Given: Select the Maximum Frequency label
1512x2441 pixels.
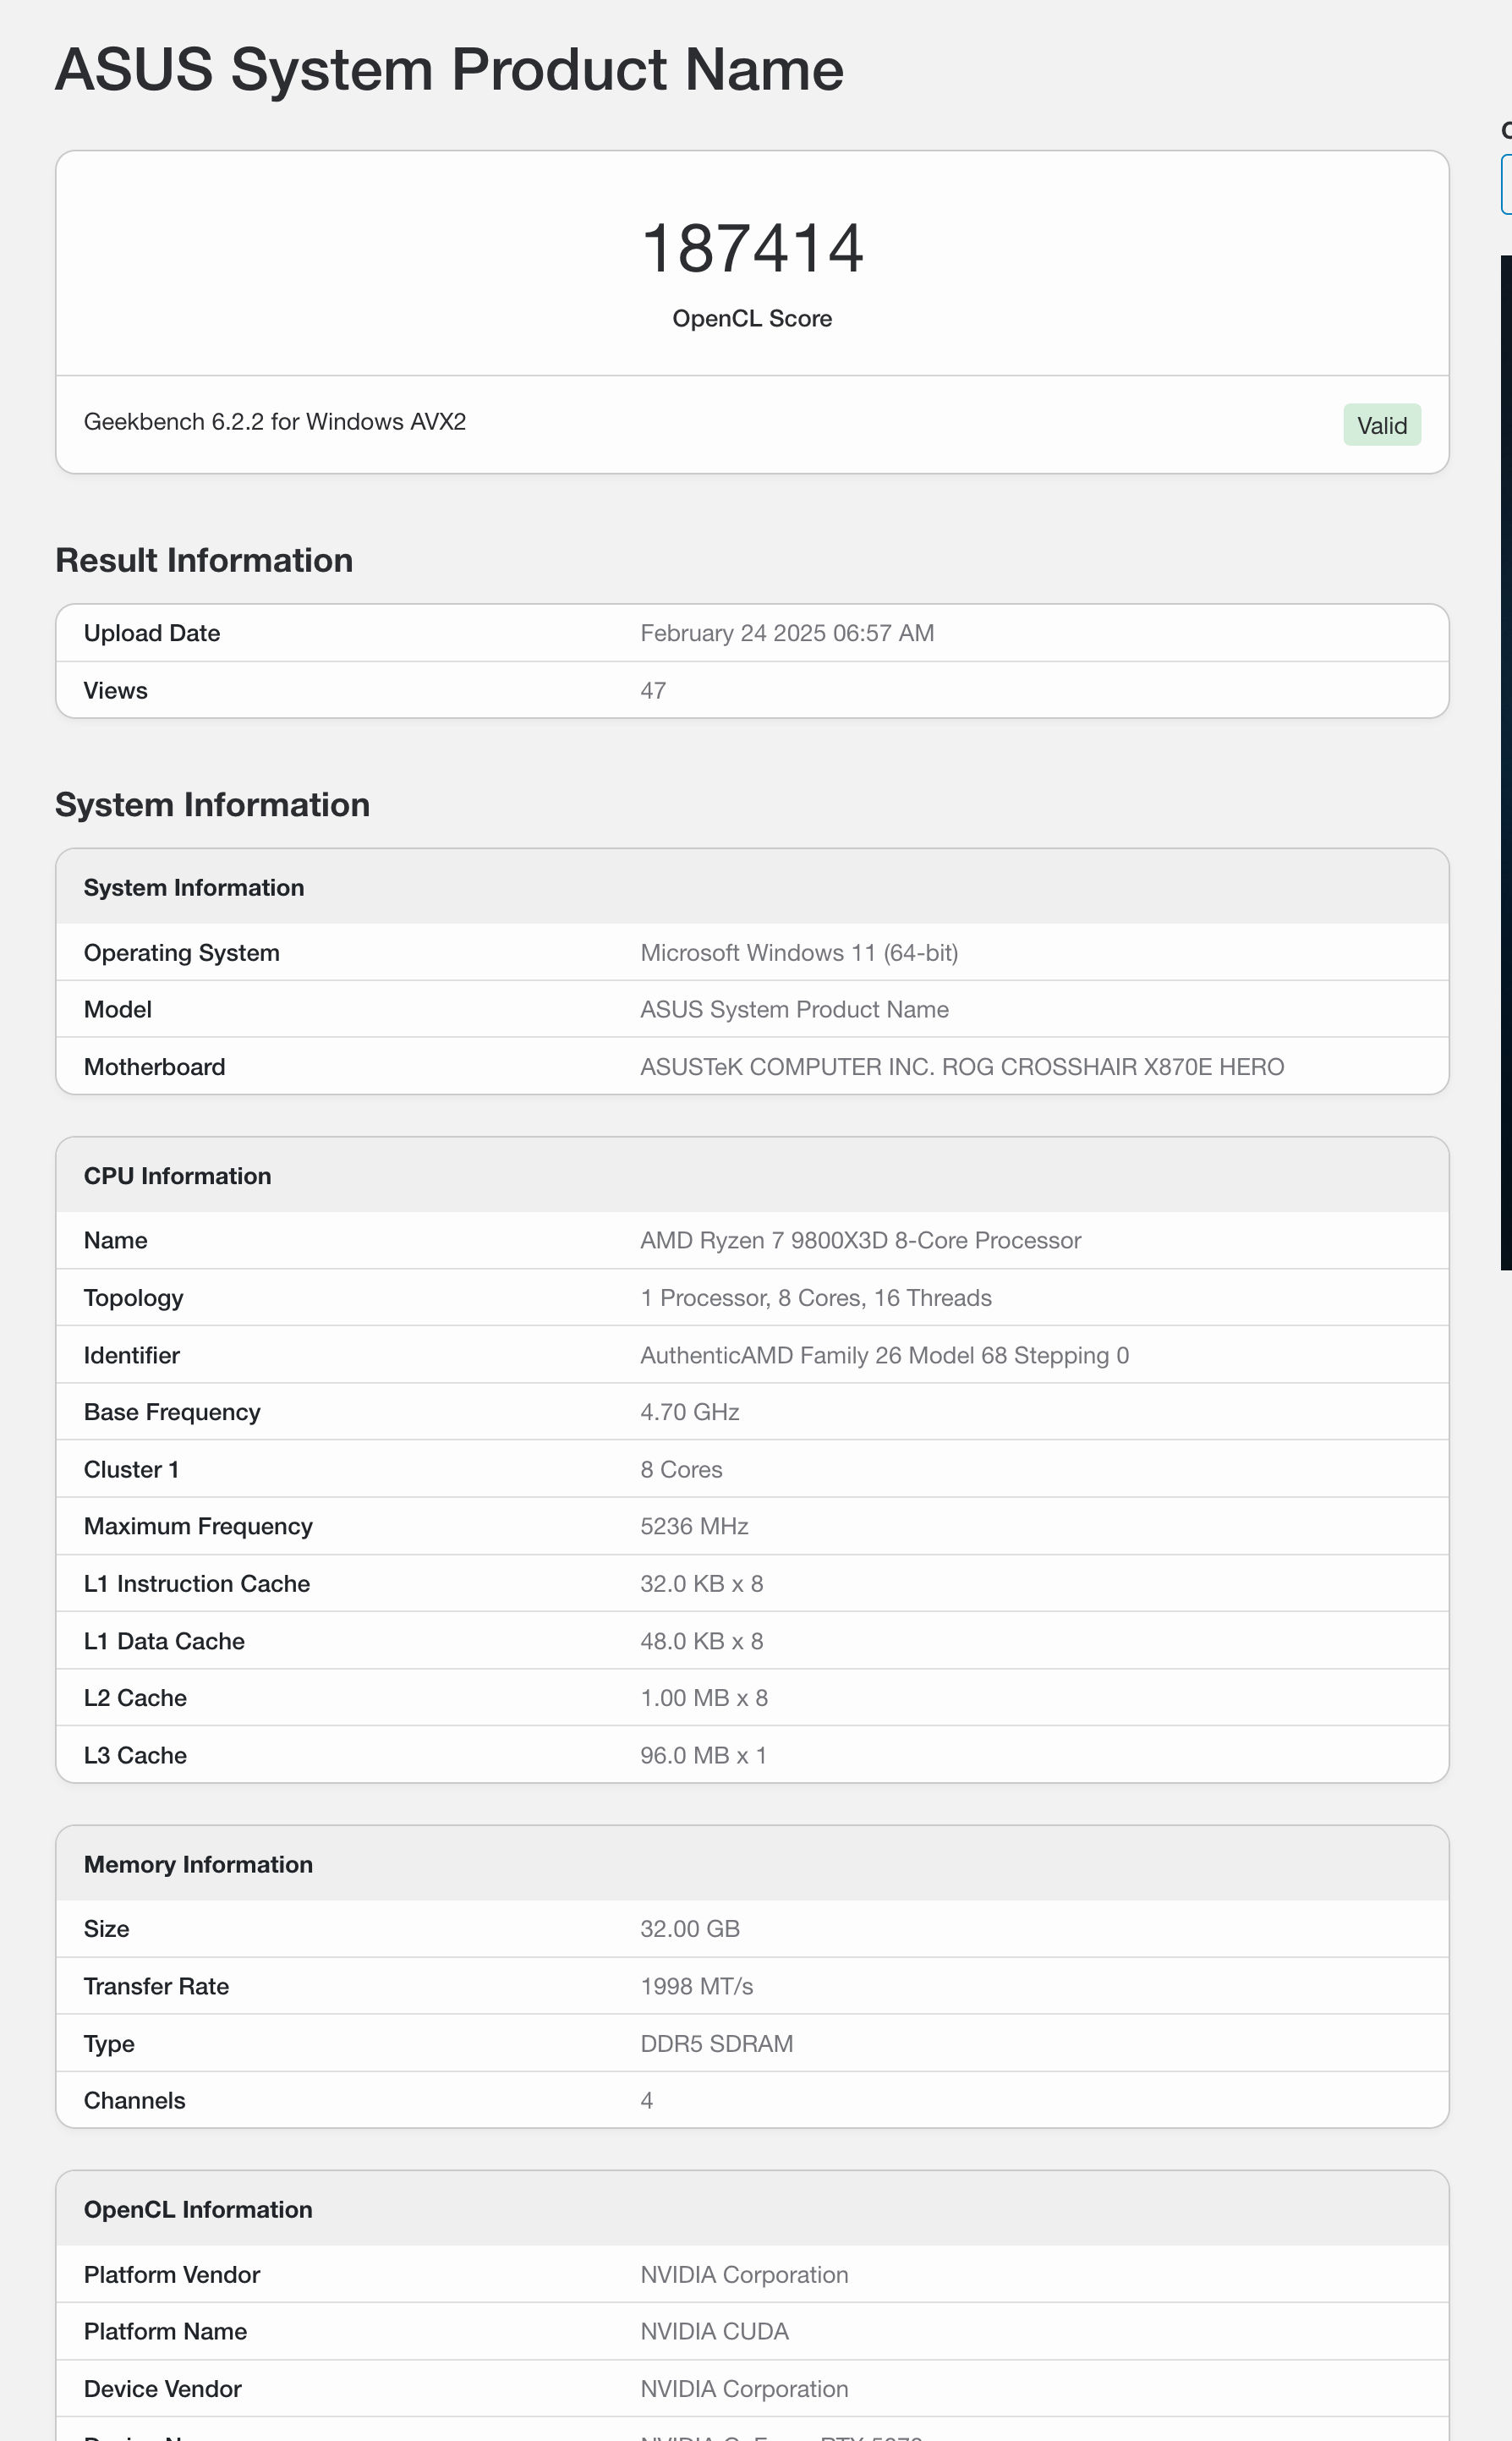Looking at the screenshot, I should coord(198,1526).
